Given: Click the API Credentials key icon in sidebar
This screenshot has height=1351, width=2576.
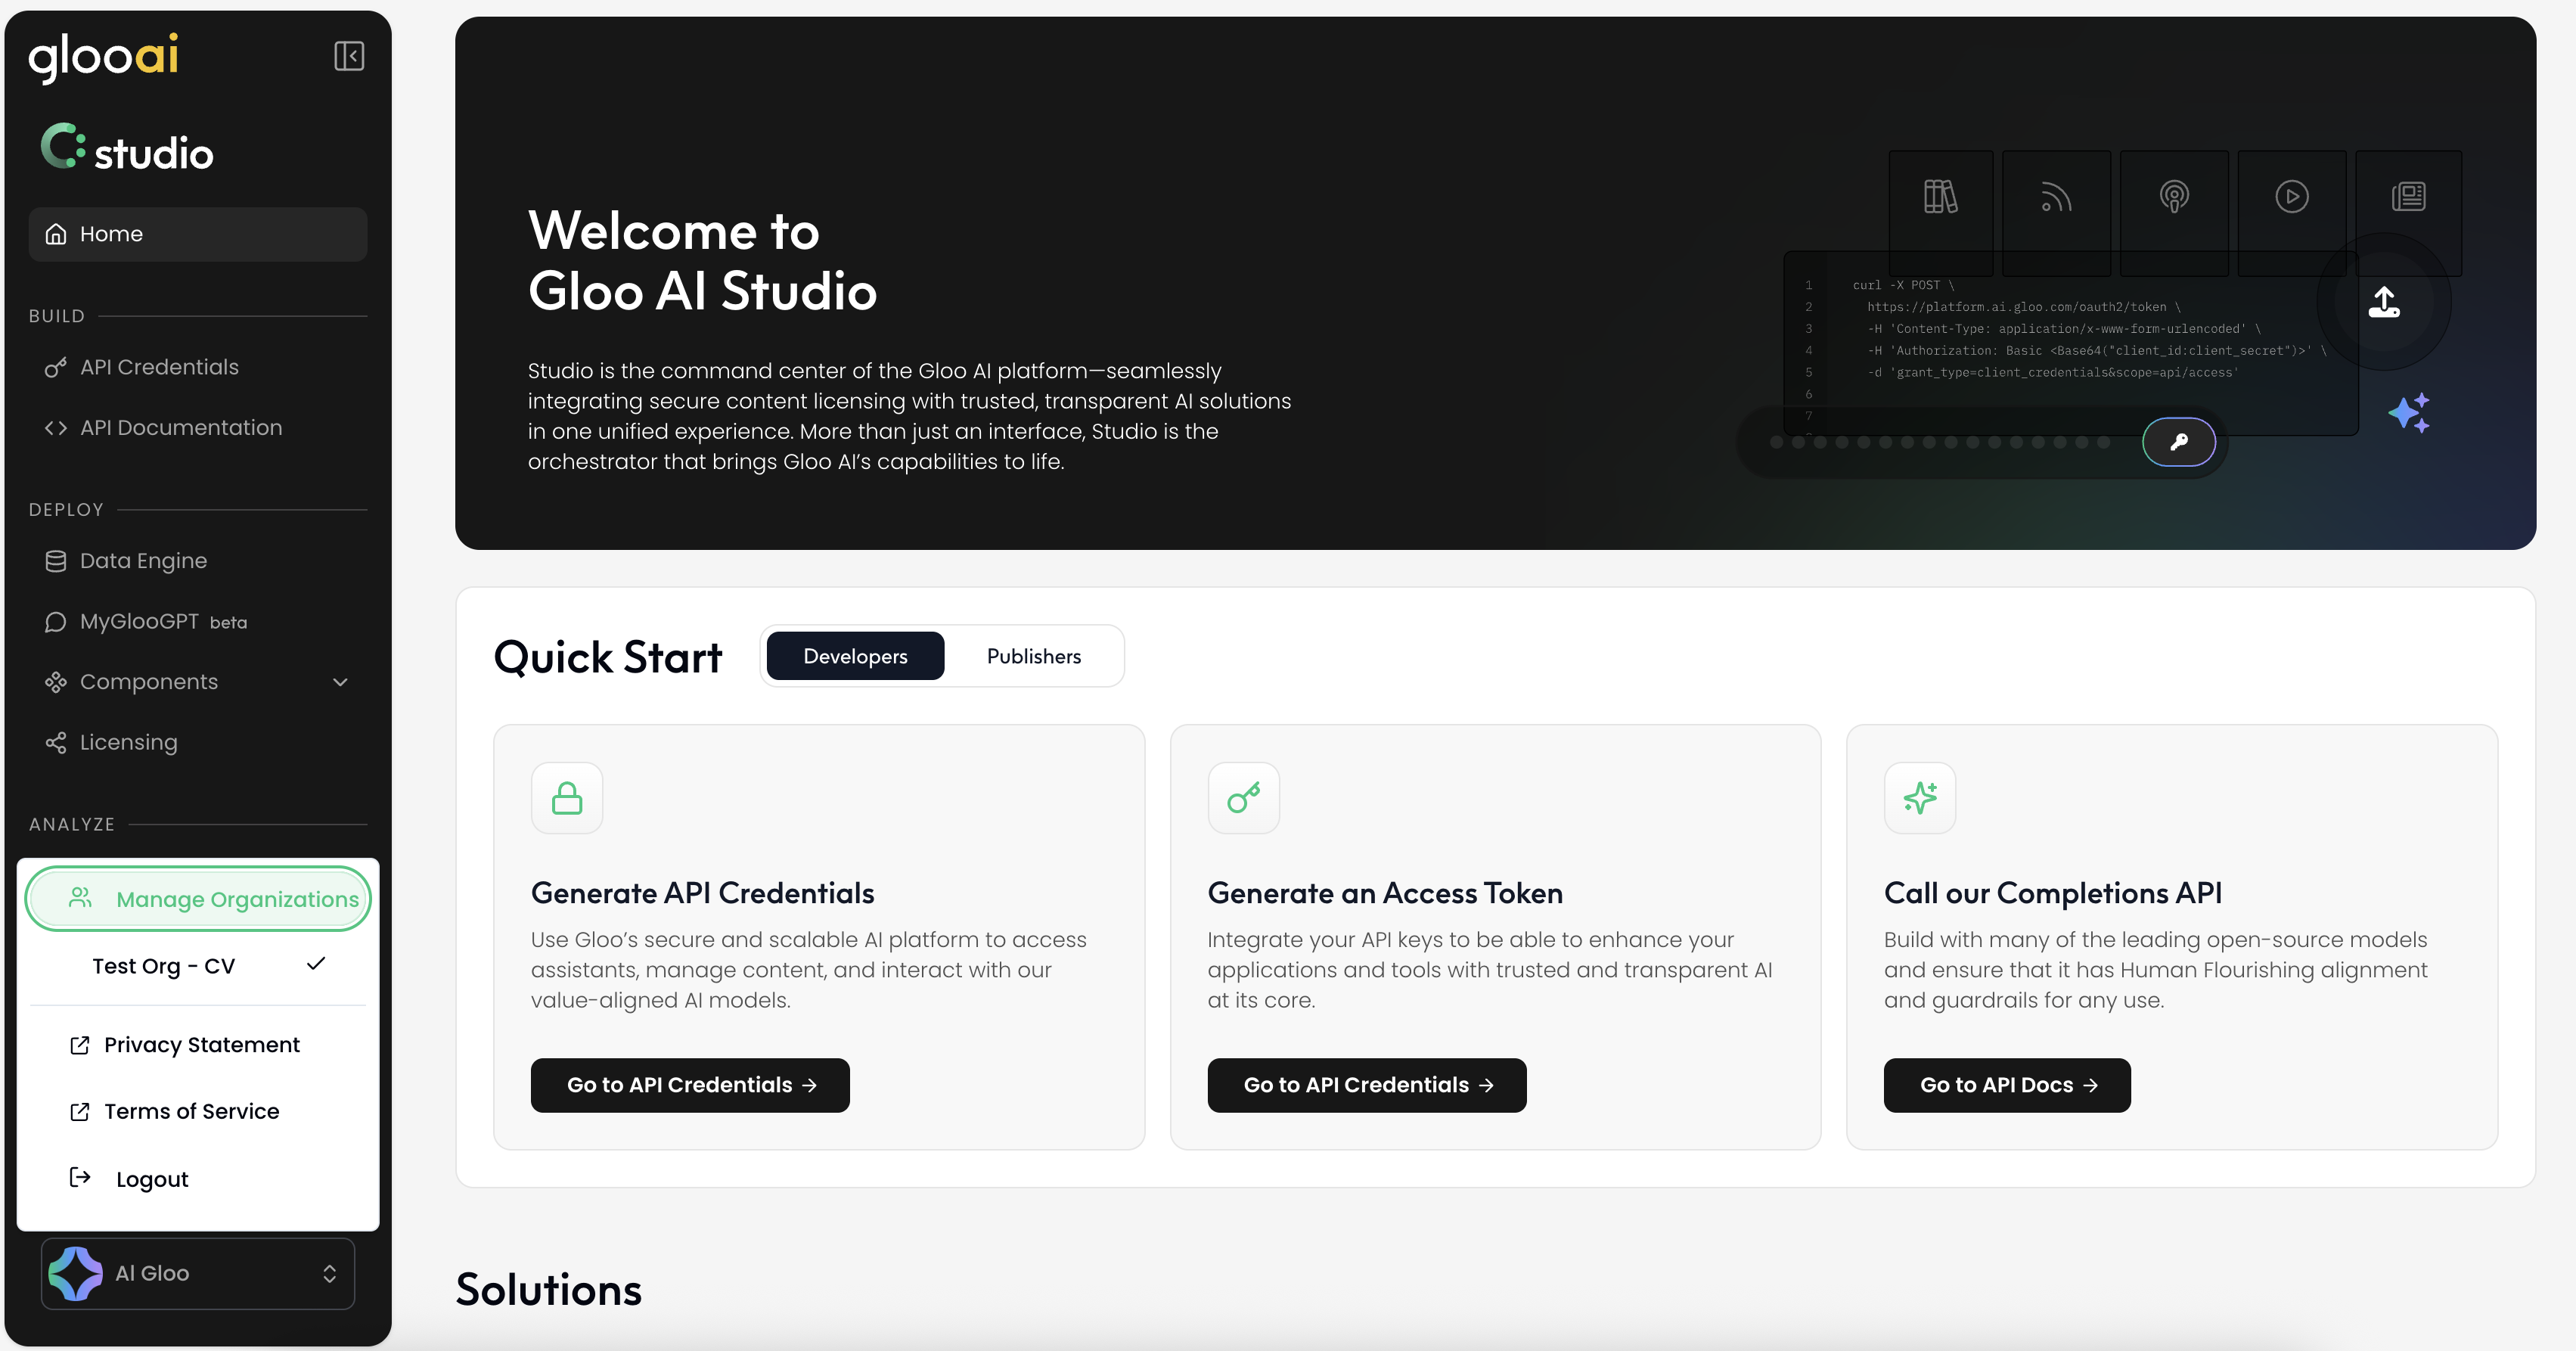Looking at the screenshot, I should click(x=56, y=367).
